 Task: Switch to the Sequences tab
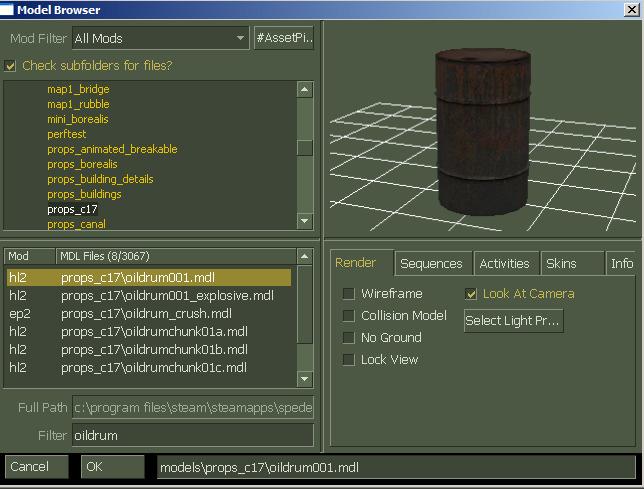(x=433, y=264)
